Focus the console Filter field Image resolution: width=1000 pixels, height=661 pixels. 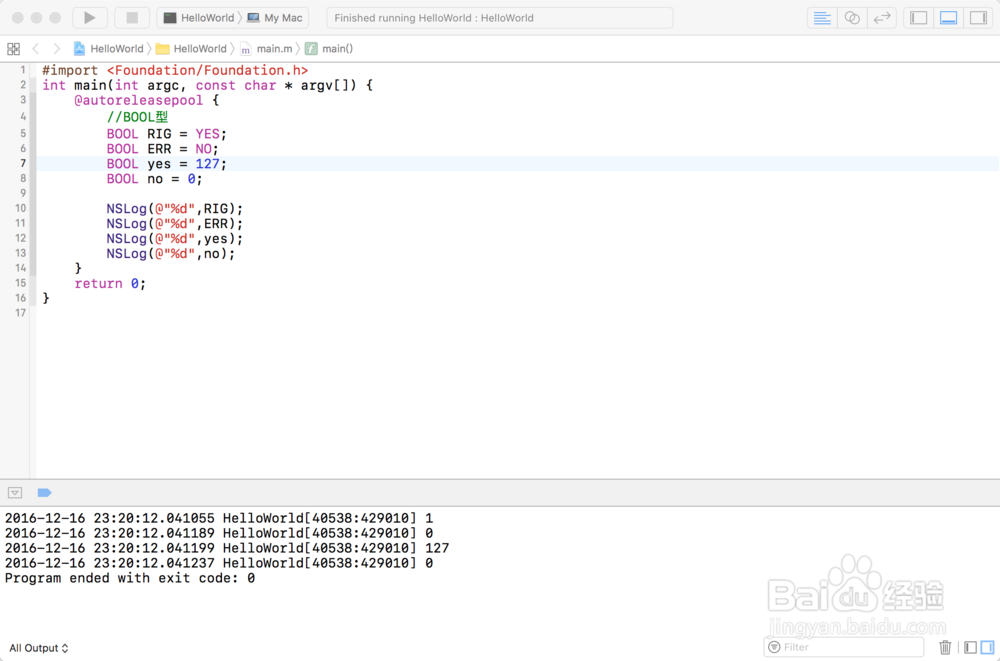(x=844, y=647)
